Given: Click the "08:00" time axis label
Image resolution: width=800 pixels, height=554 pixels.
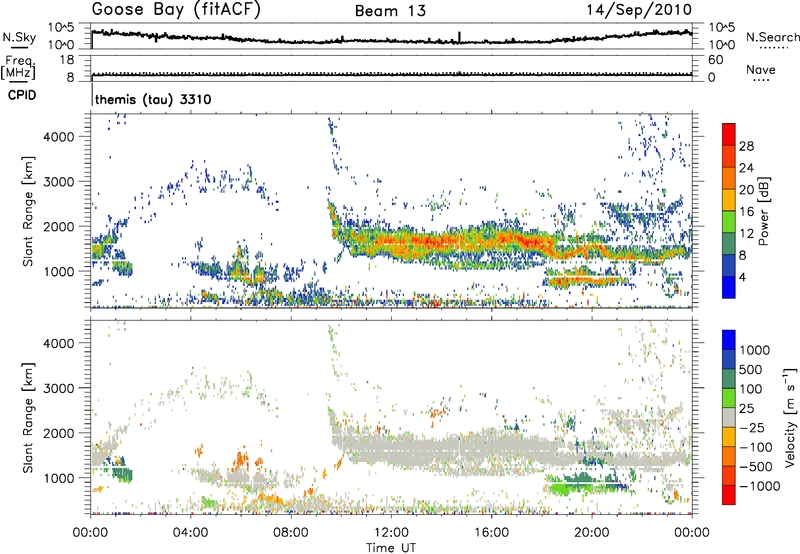Looking at the screenshot, I should pyautogui.click(x=290, y=533).
